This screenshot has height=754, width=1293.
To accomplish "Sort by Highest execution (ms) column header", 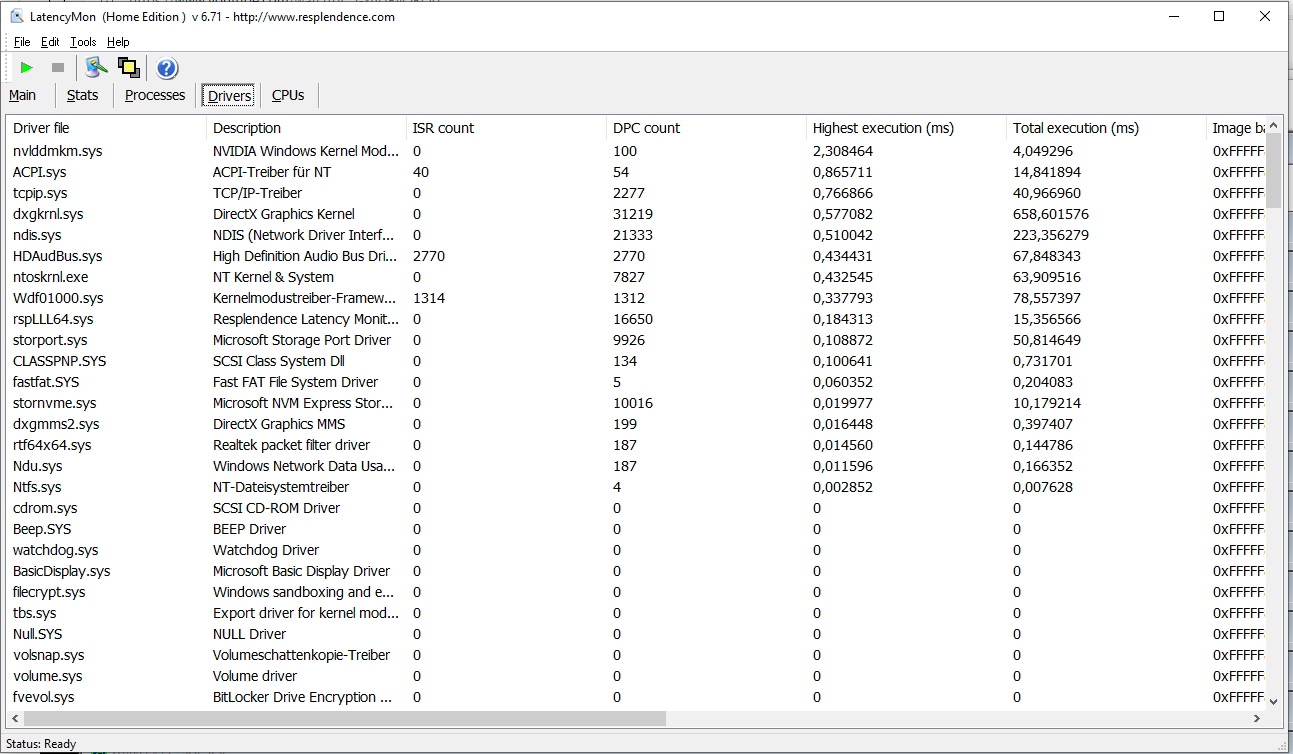I will coord(883,128).
